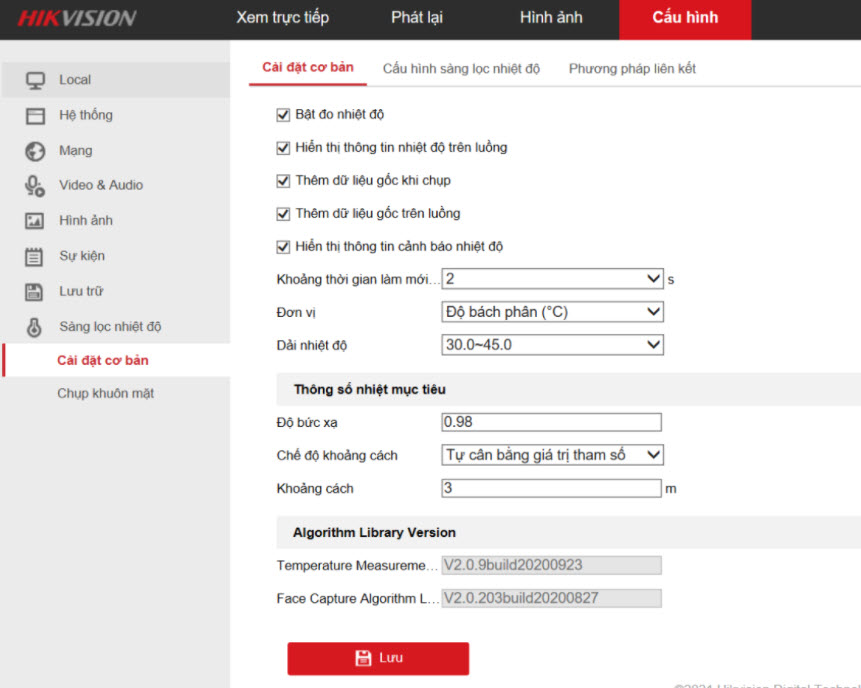Open the Chế độ khoảng cách dropdown

click(552, 455)
